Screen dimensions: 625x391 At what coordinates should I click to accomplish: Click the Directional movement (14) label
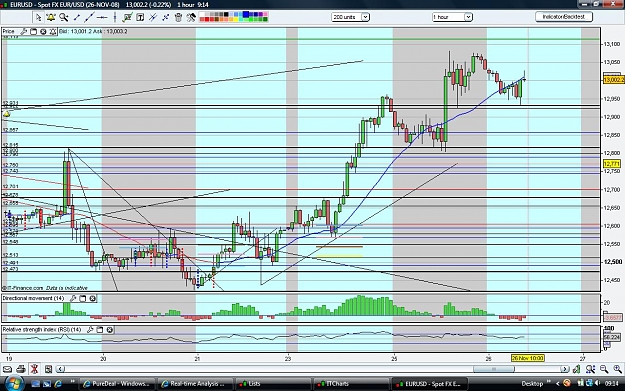pos(33,298)
